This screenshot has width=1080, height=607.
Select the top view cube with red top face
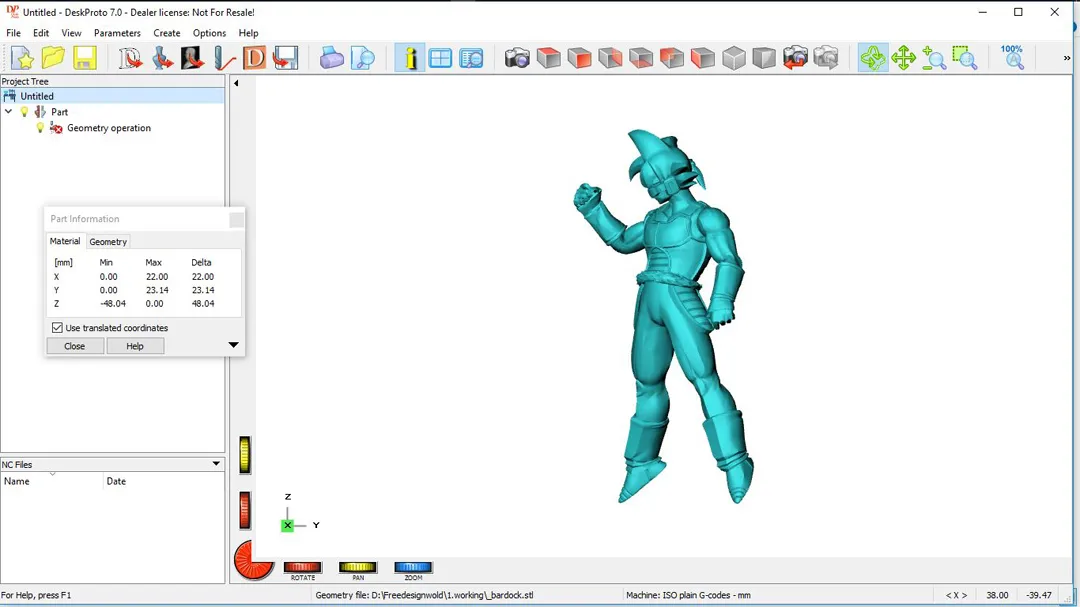[x=549, y=58]
